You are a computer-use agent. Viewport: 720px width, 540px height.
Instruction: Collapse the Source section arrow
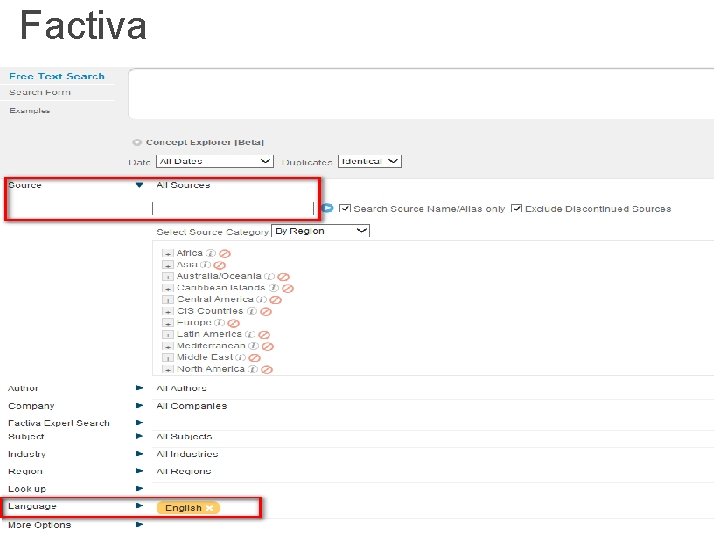point(139,185)
